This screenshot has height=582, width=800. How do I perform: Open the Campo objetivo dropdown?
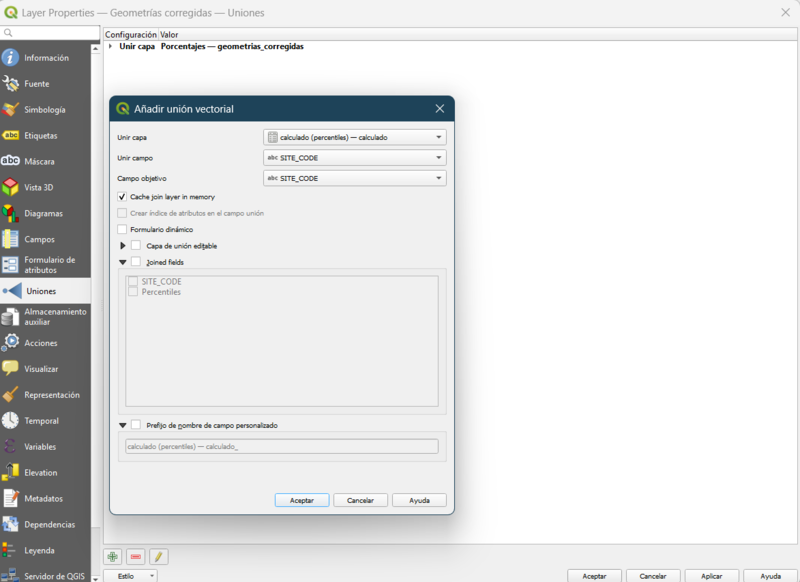tap(354, 178)
